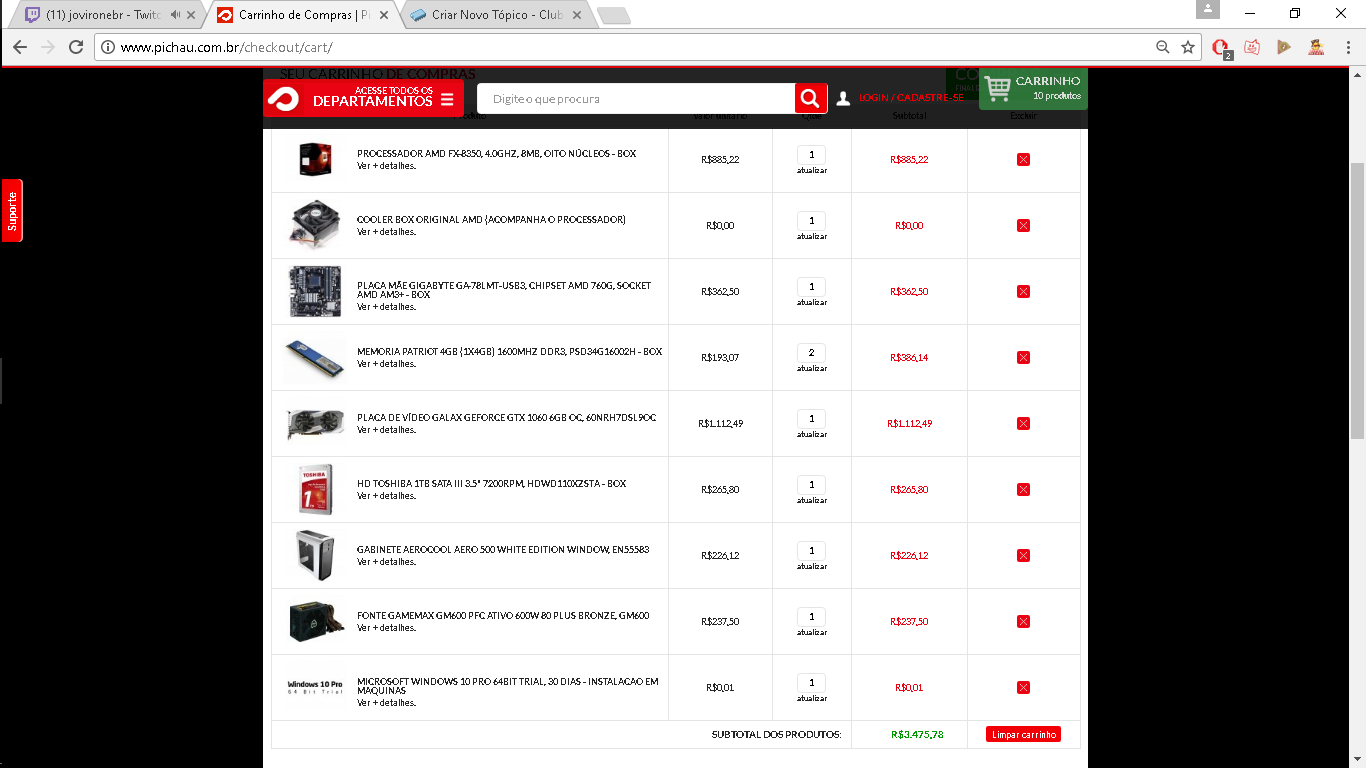
Task: Click the red extension icon with badge 2
Action: (1220, 48)
